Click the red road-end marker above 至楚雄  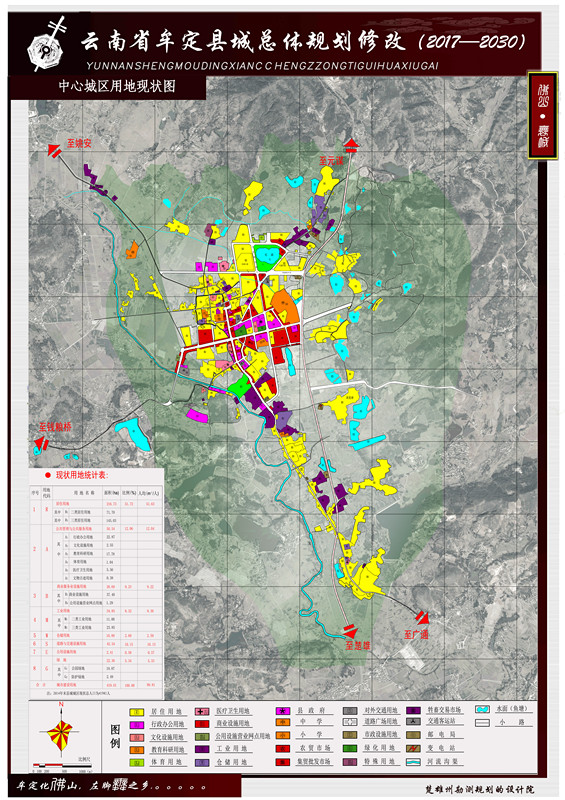tap(350, 632)
